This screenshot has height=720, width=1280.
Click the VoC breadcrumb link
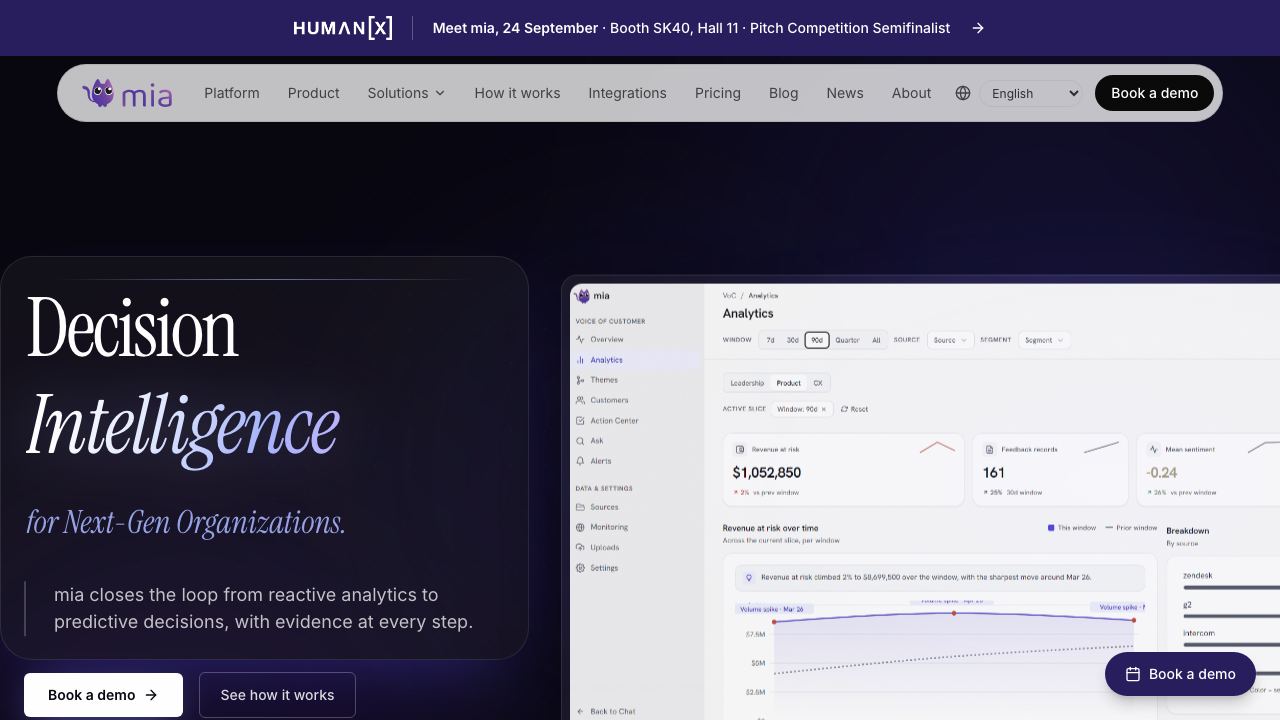[x=729, y=296]
